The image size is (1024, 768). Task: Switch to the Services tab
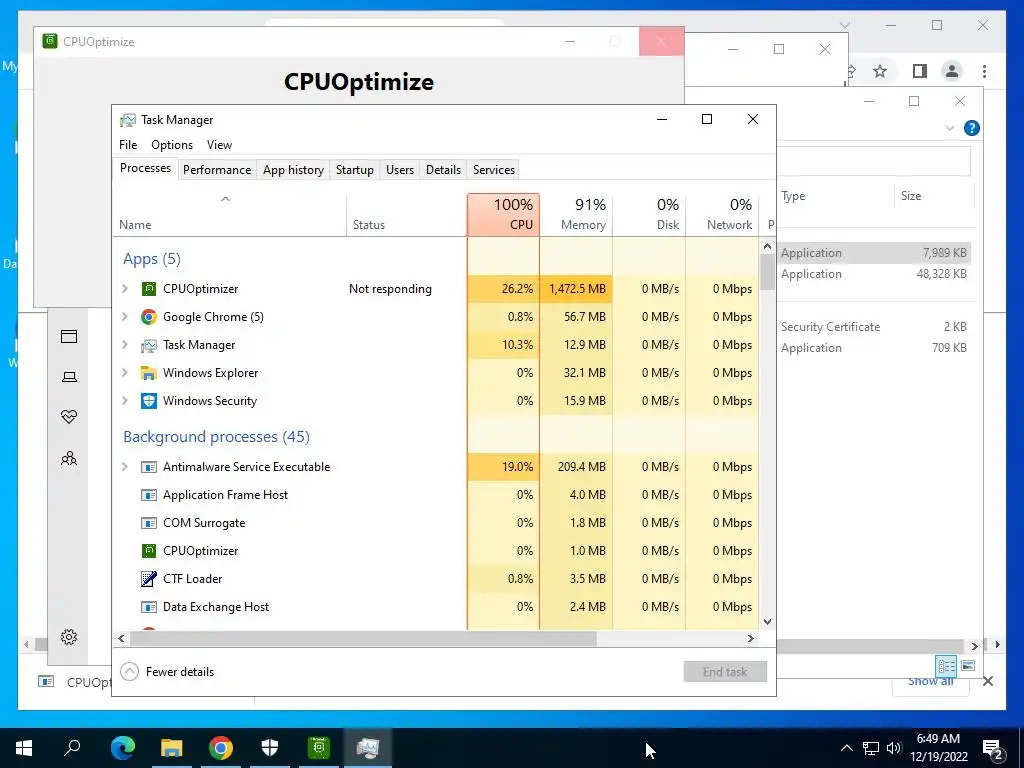click(494, 170)
